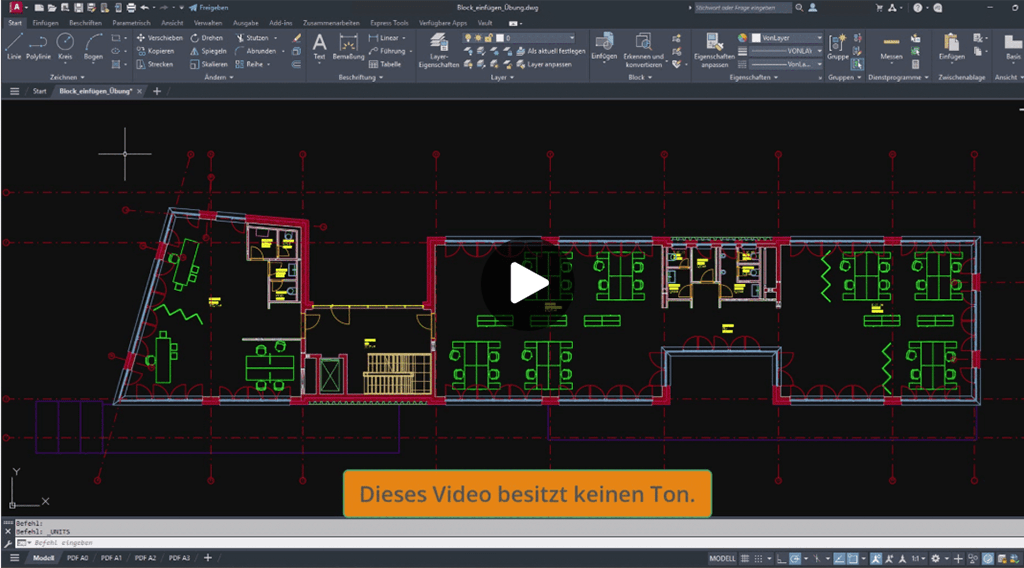Screen dimensions: 1024x568
Task: Open the Autodesk App Store cart
Action: point(879,8)
